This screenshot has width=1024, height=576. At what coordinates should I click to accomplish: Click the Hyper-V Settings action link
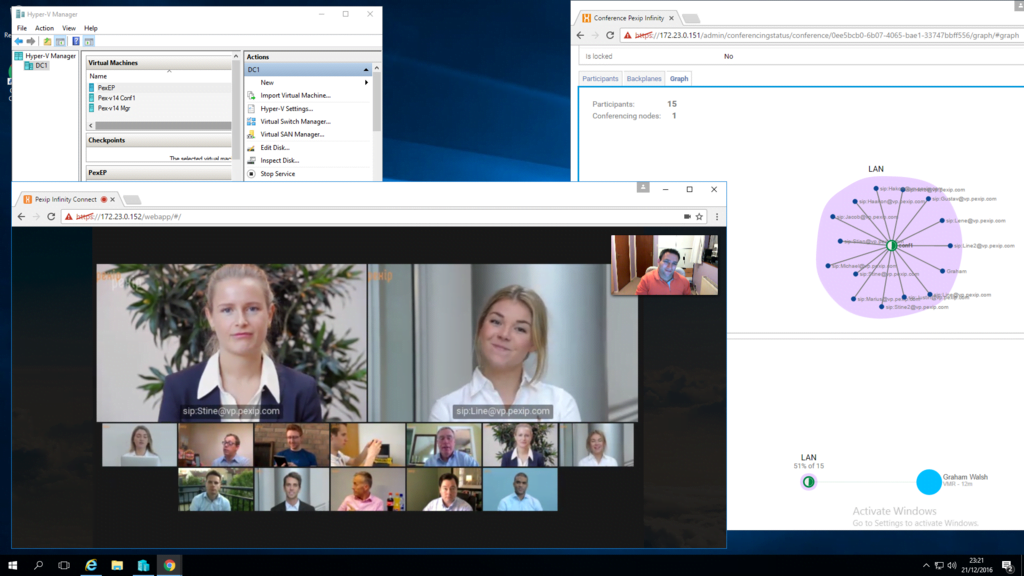click(x=286, y=108)
